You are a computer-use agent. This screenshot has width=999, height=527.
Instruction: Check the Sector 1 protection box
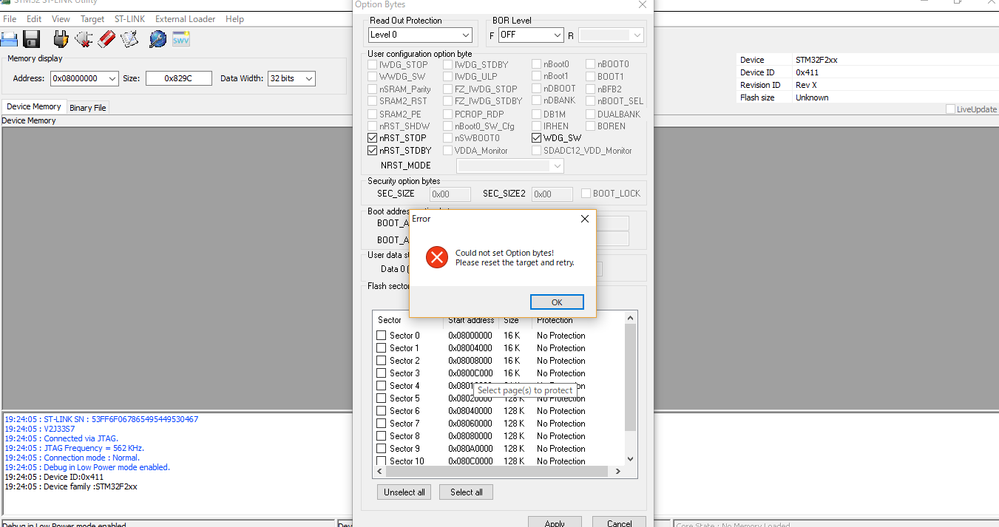(381, 348)
